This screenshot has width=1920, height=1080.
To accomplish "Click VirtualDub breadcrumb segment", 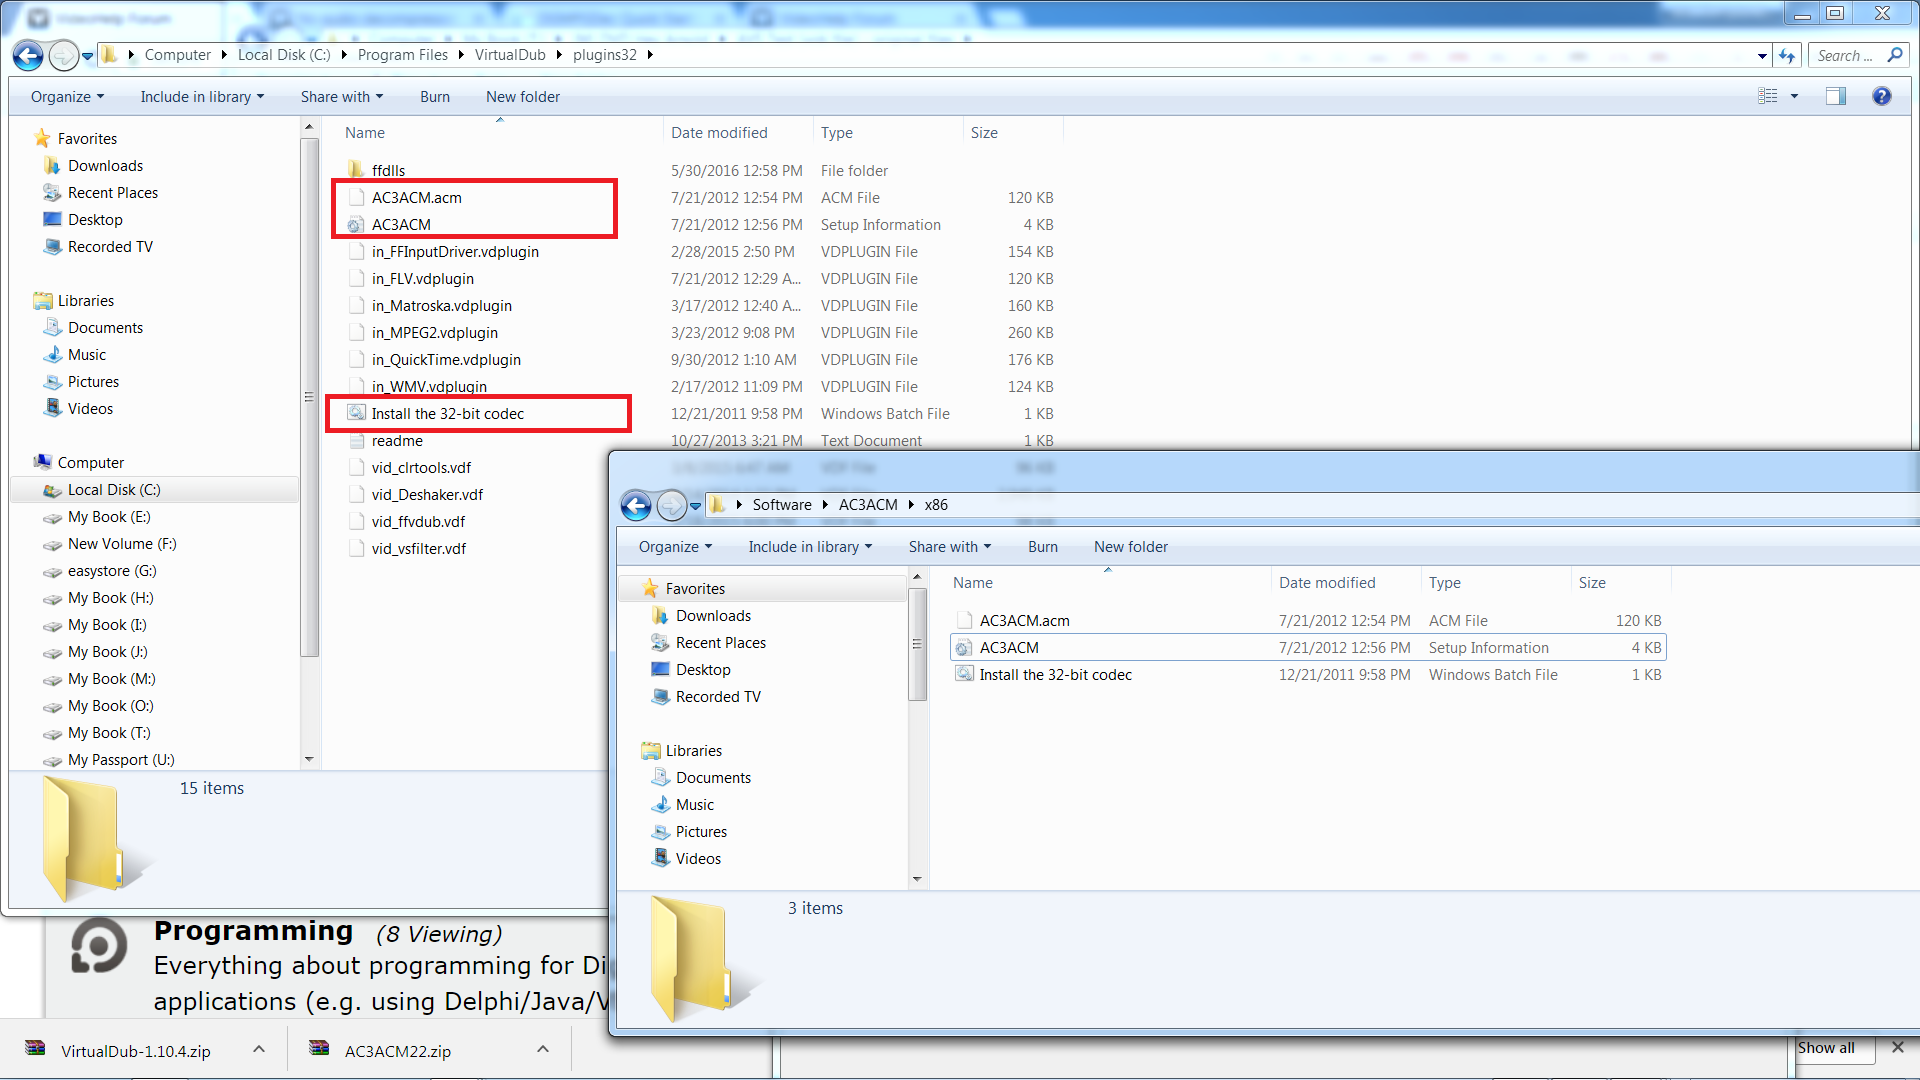I will [510, 55].
